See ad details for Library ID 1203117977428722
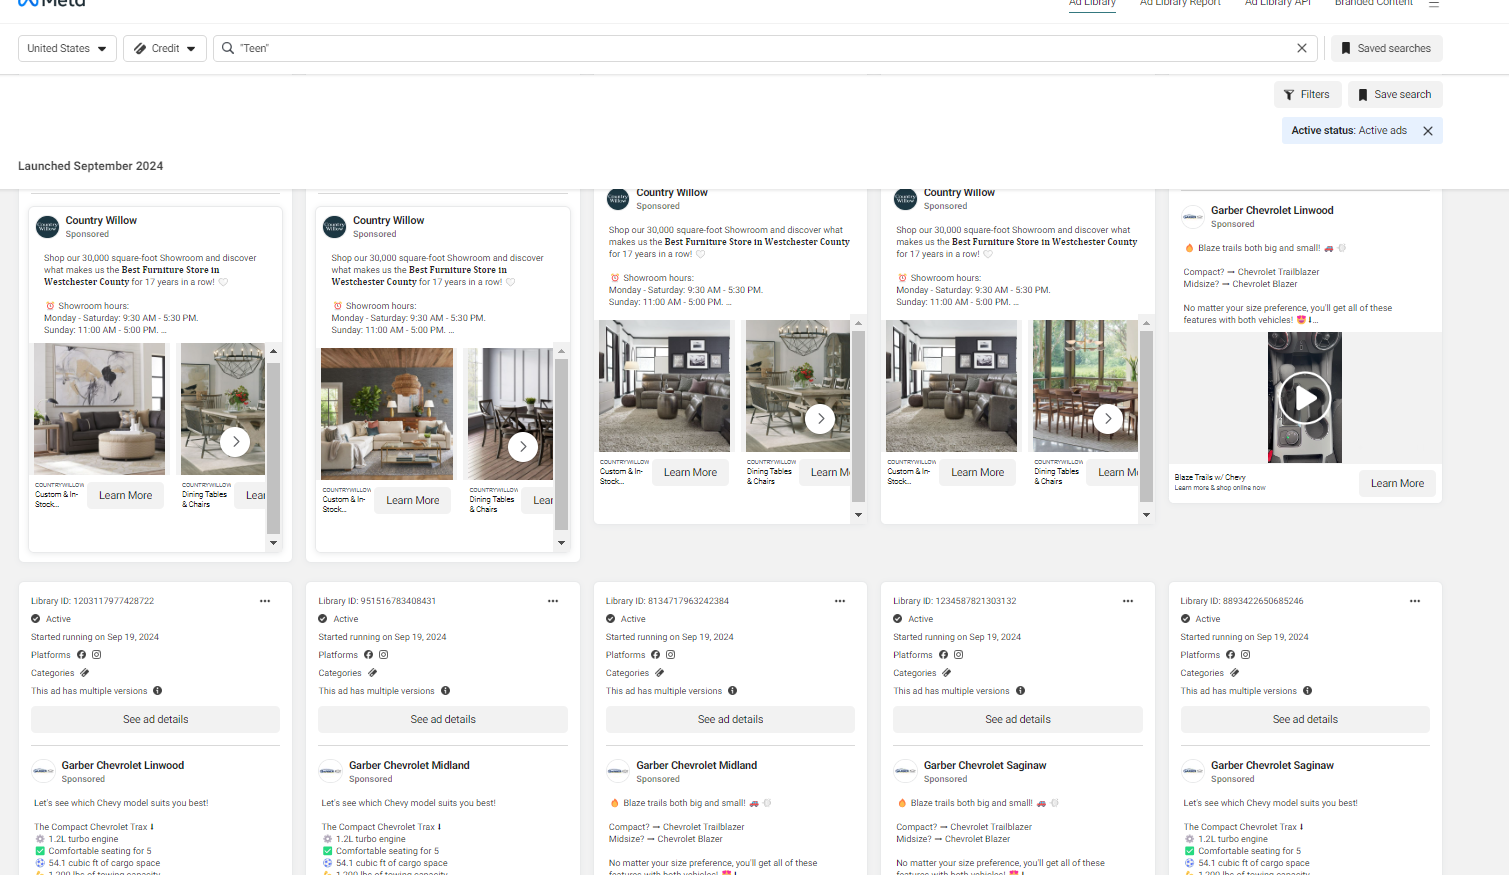1509x875 pixels. (155, 719)
